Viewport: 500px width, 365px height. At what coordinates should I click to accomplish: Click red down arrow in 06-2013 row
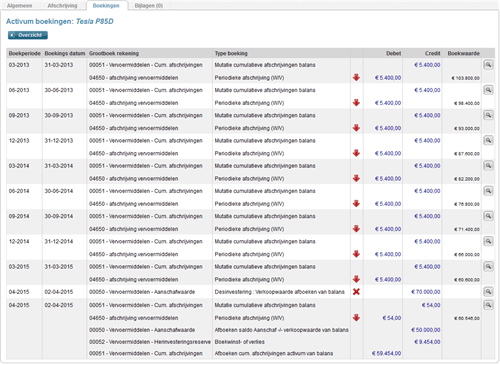pos(356,103)
